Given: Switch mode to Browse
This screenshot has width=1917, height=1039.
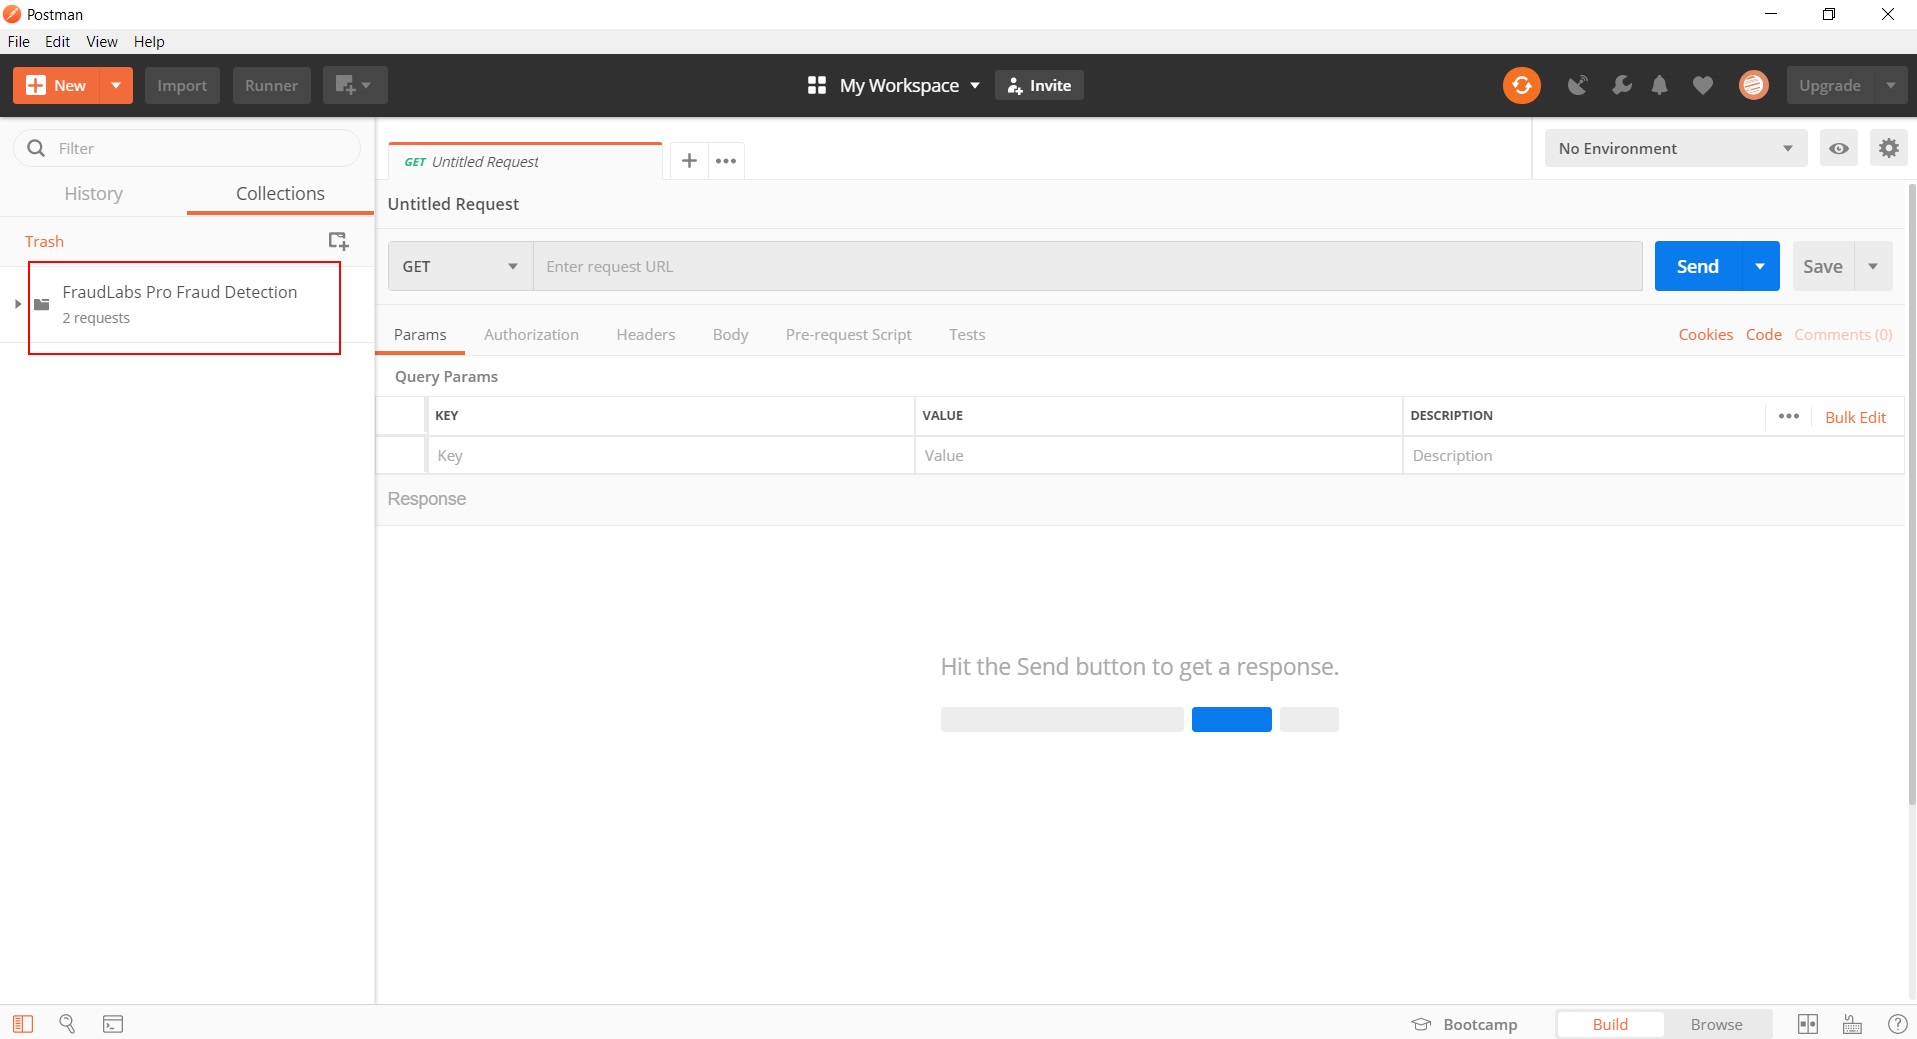Looking at the screenshot, I should pos(1716,1024).
